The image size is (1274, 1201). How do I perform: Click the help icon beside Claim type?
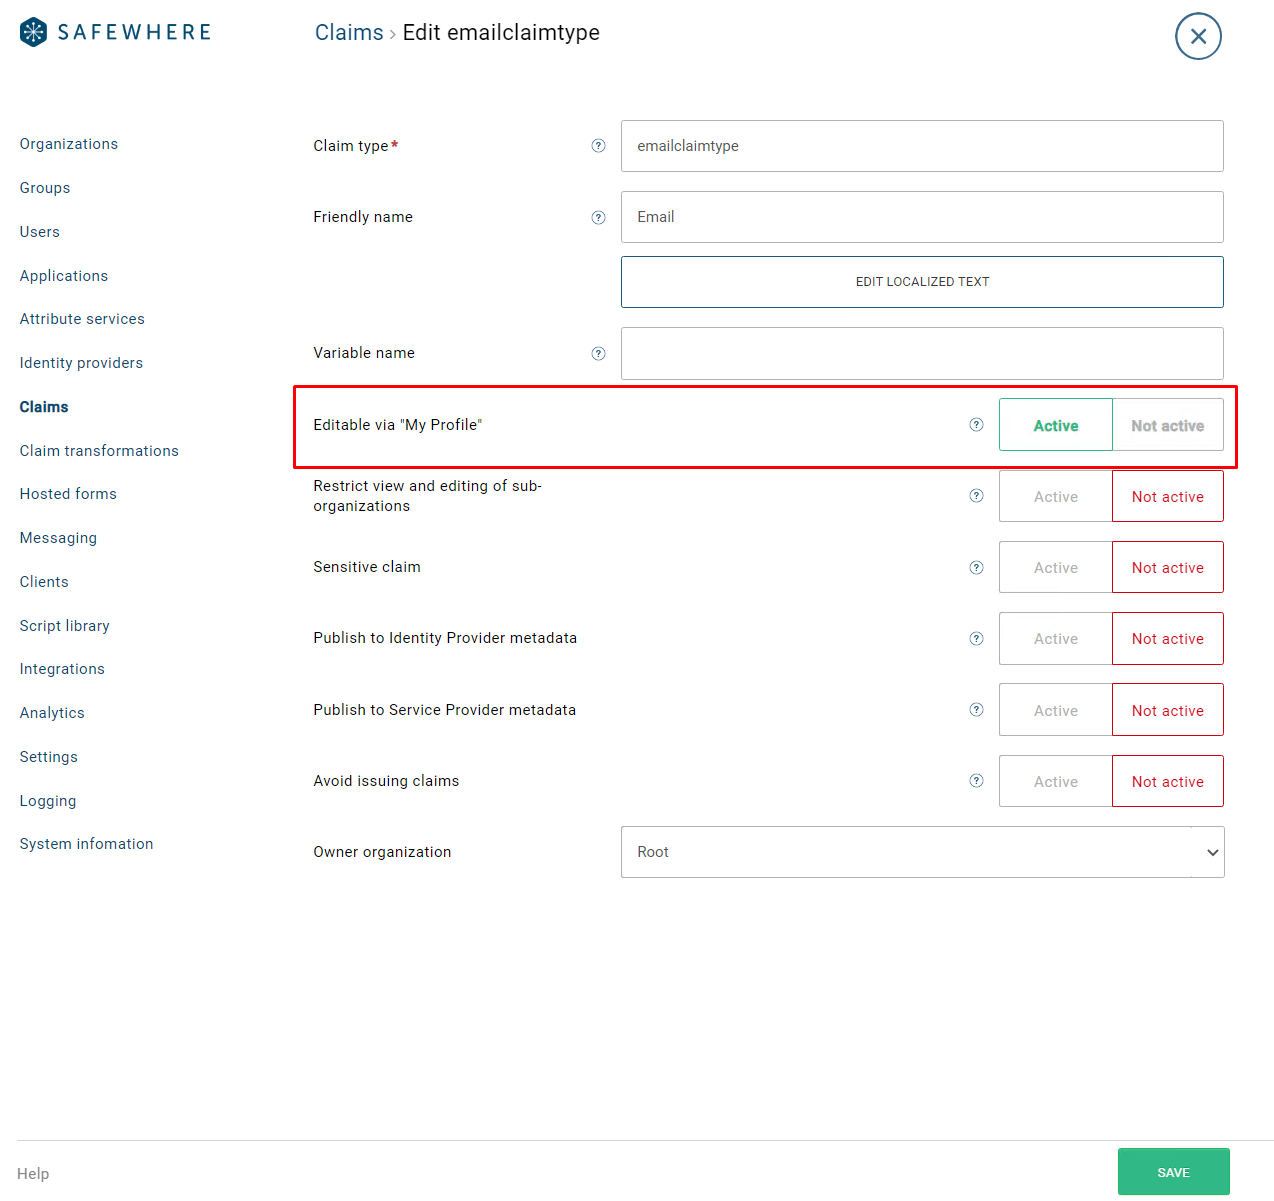pyautogui.click(x=598, y=146)
